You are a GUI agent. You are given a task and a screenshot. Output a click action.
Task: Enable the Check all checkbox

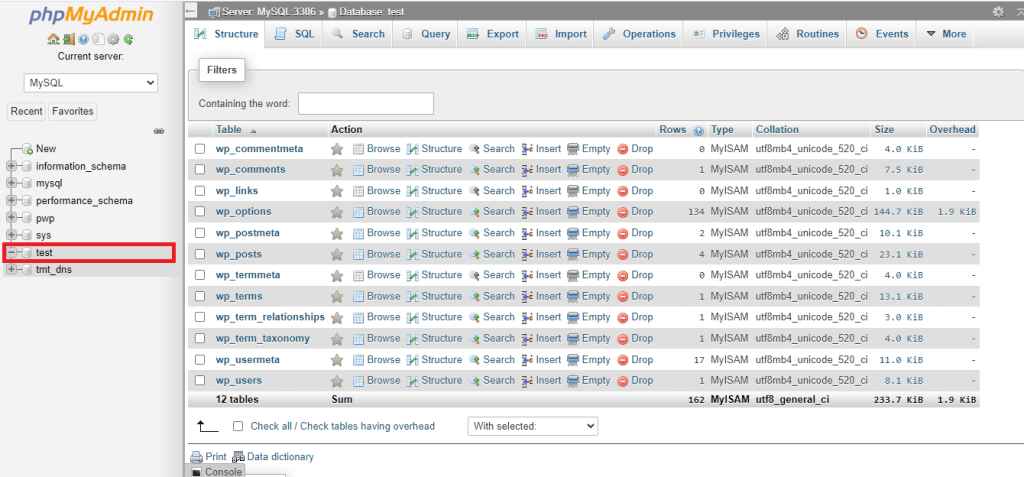[238, 426]
